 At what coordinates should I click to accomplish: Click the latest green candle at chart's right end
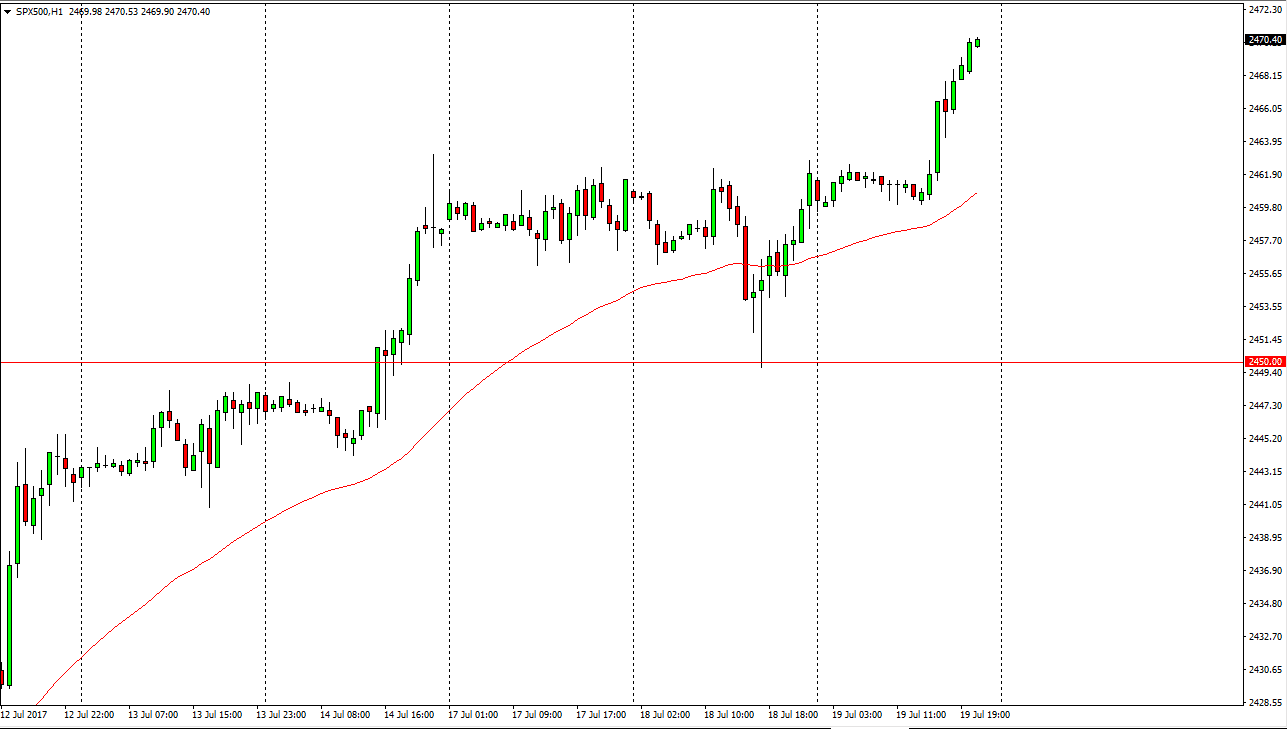(977, 42)
